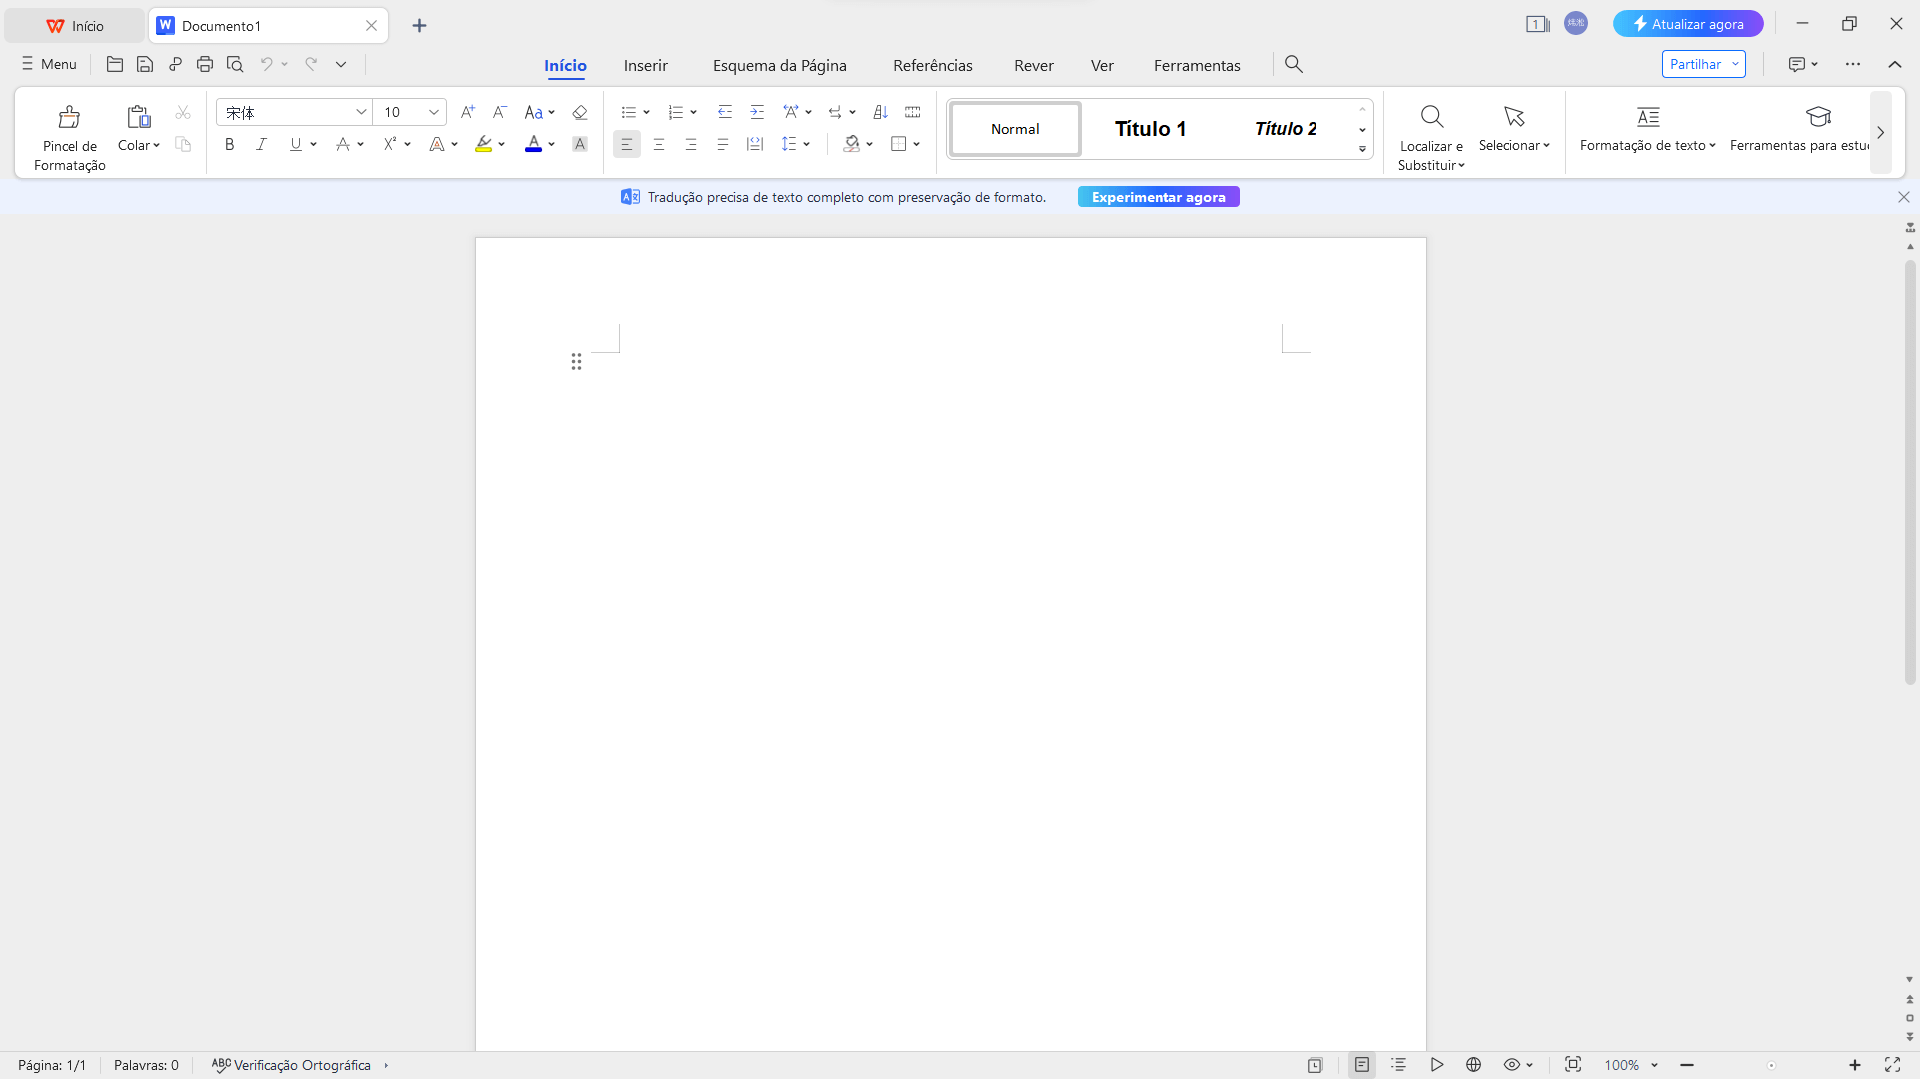The image size is (1920, 1079).
Task: Increase font size with A+ icon
Action: tap(467, 112)
